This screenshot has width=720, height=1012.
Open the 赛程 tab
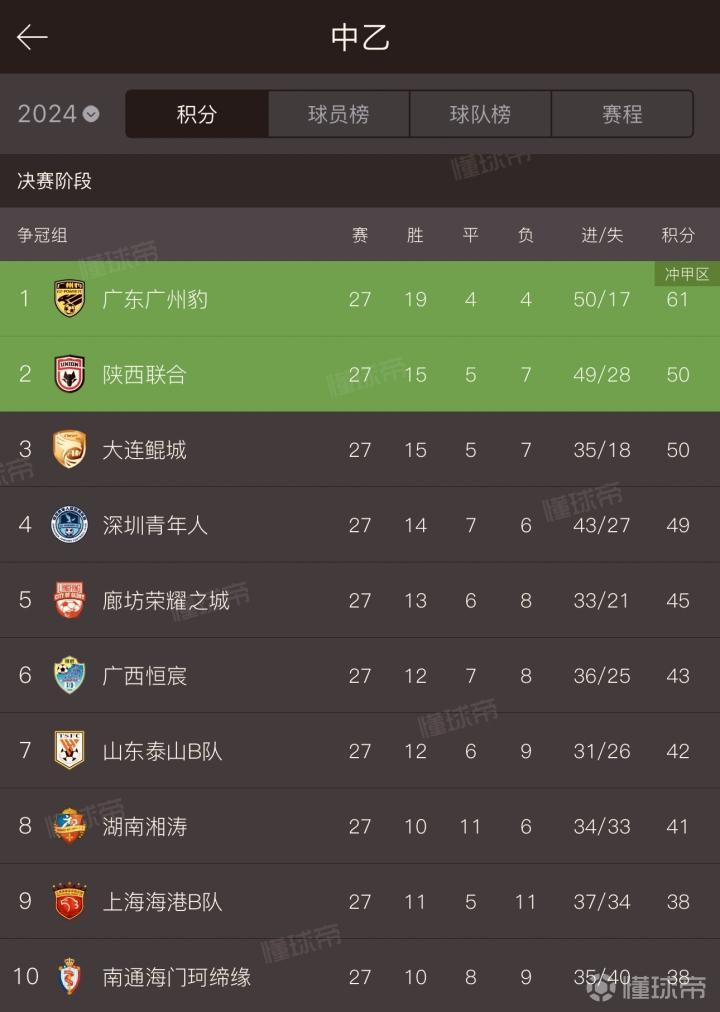pyautogui.click(x=622, y=114)
